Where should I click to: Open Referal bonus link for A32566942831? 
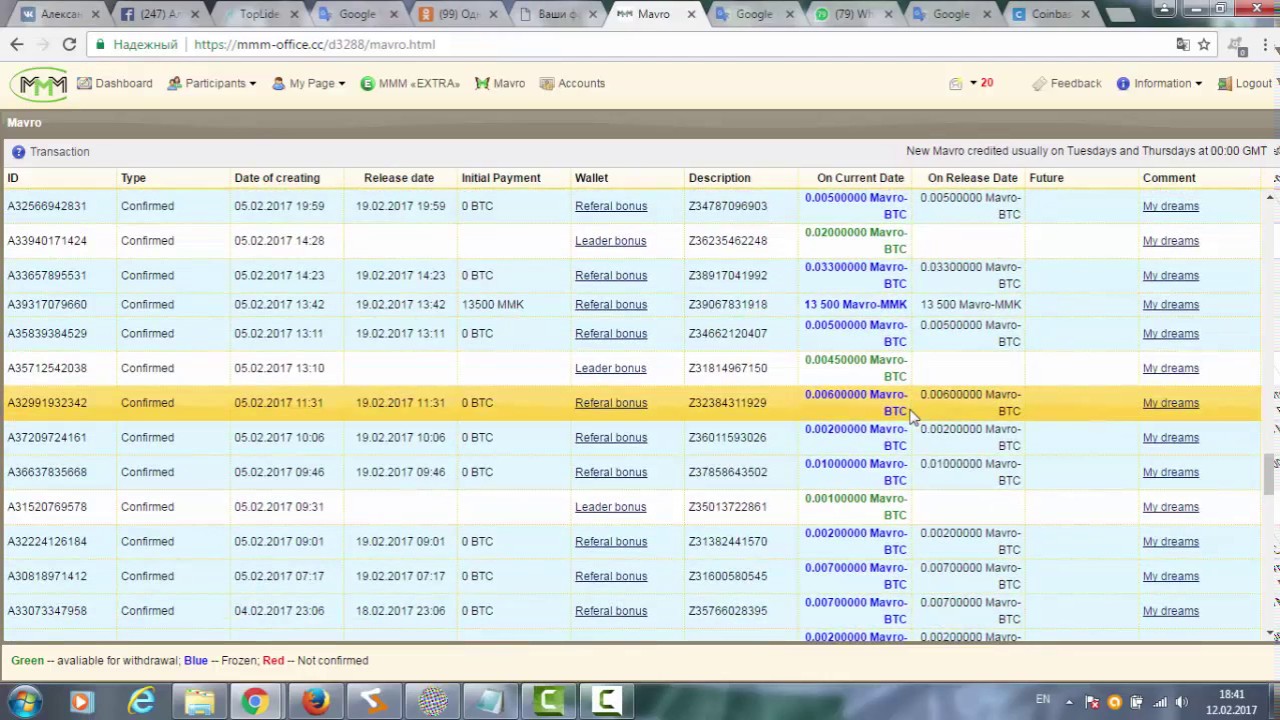point(611,206)
